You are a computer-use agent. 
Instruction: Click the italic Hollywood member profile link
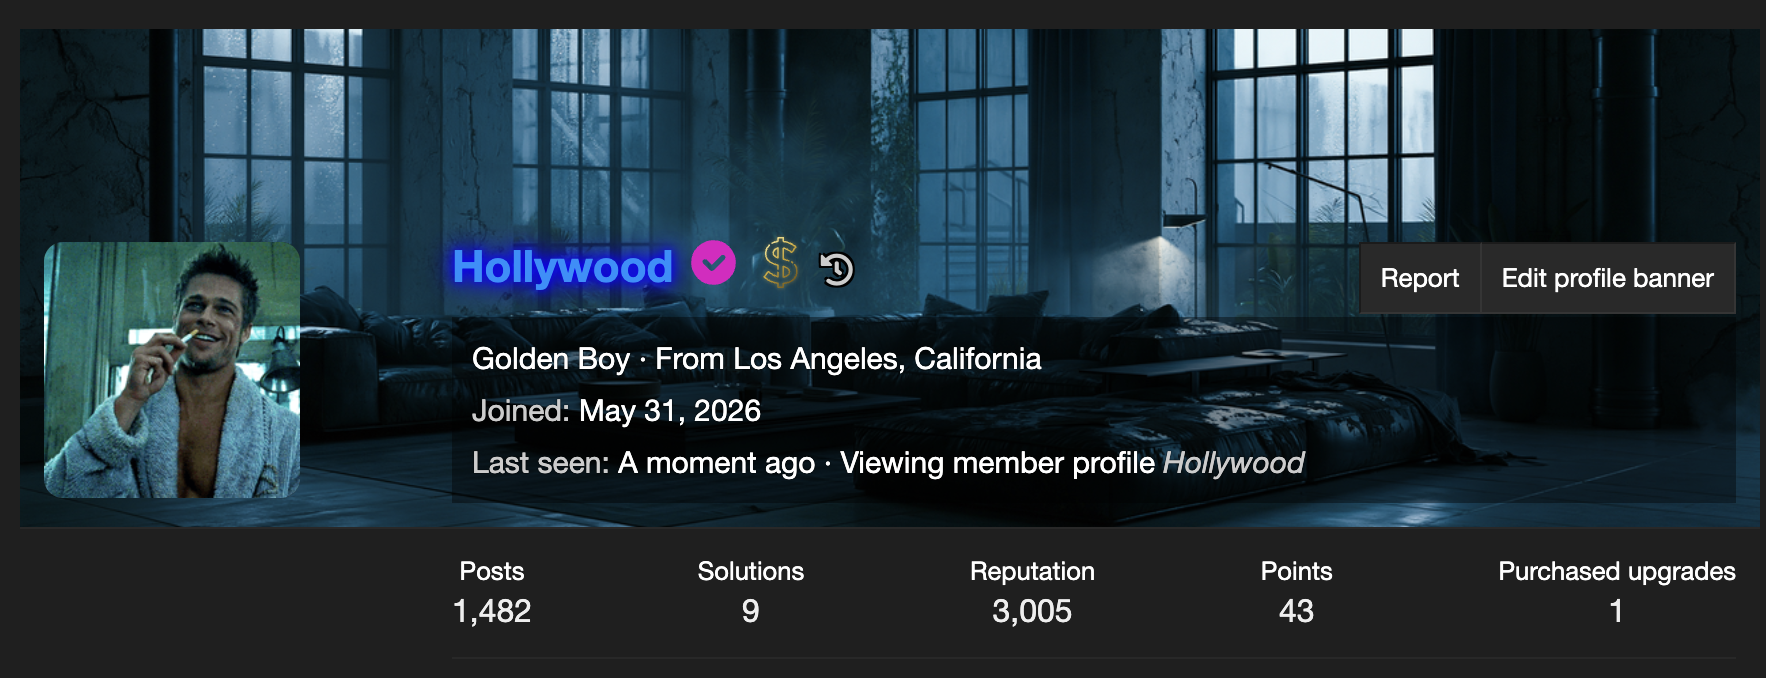(1233, 463)
